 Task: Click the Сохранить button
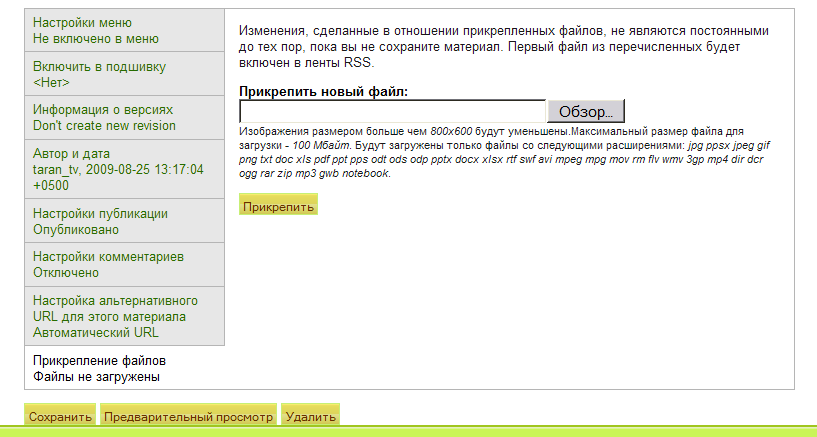(60, 415)
